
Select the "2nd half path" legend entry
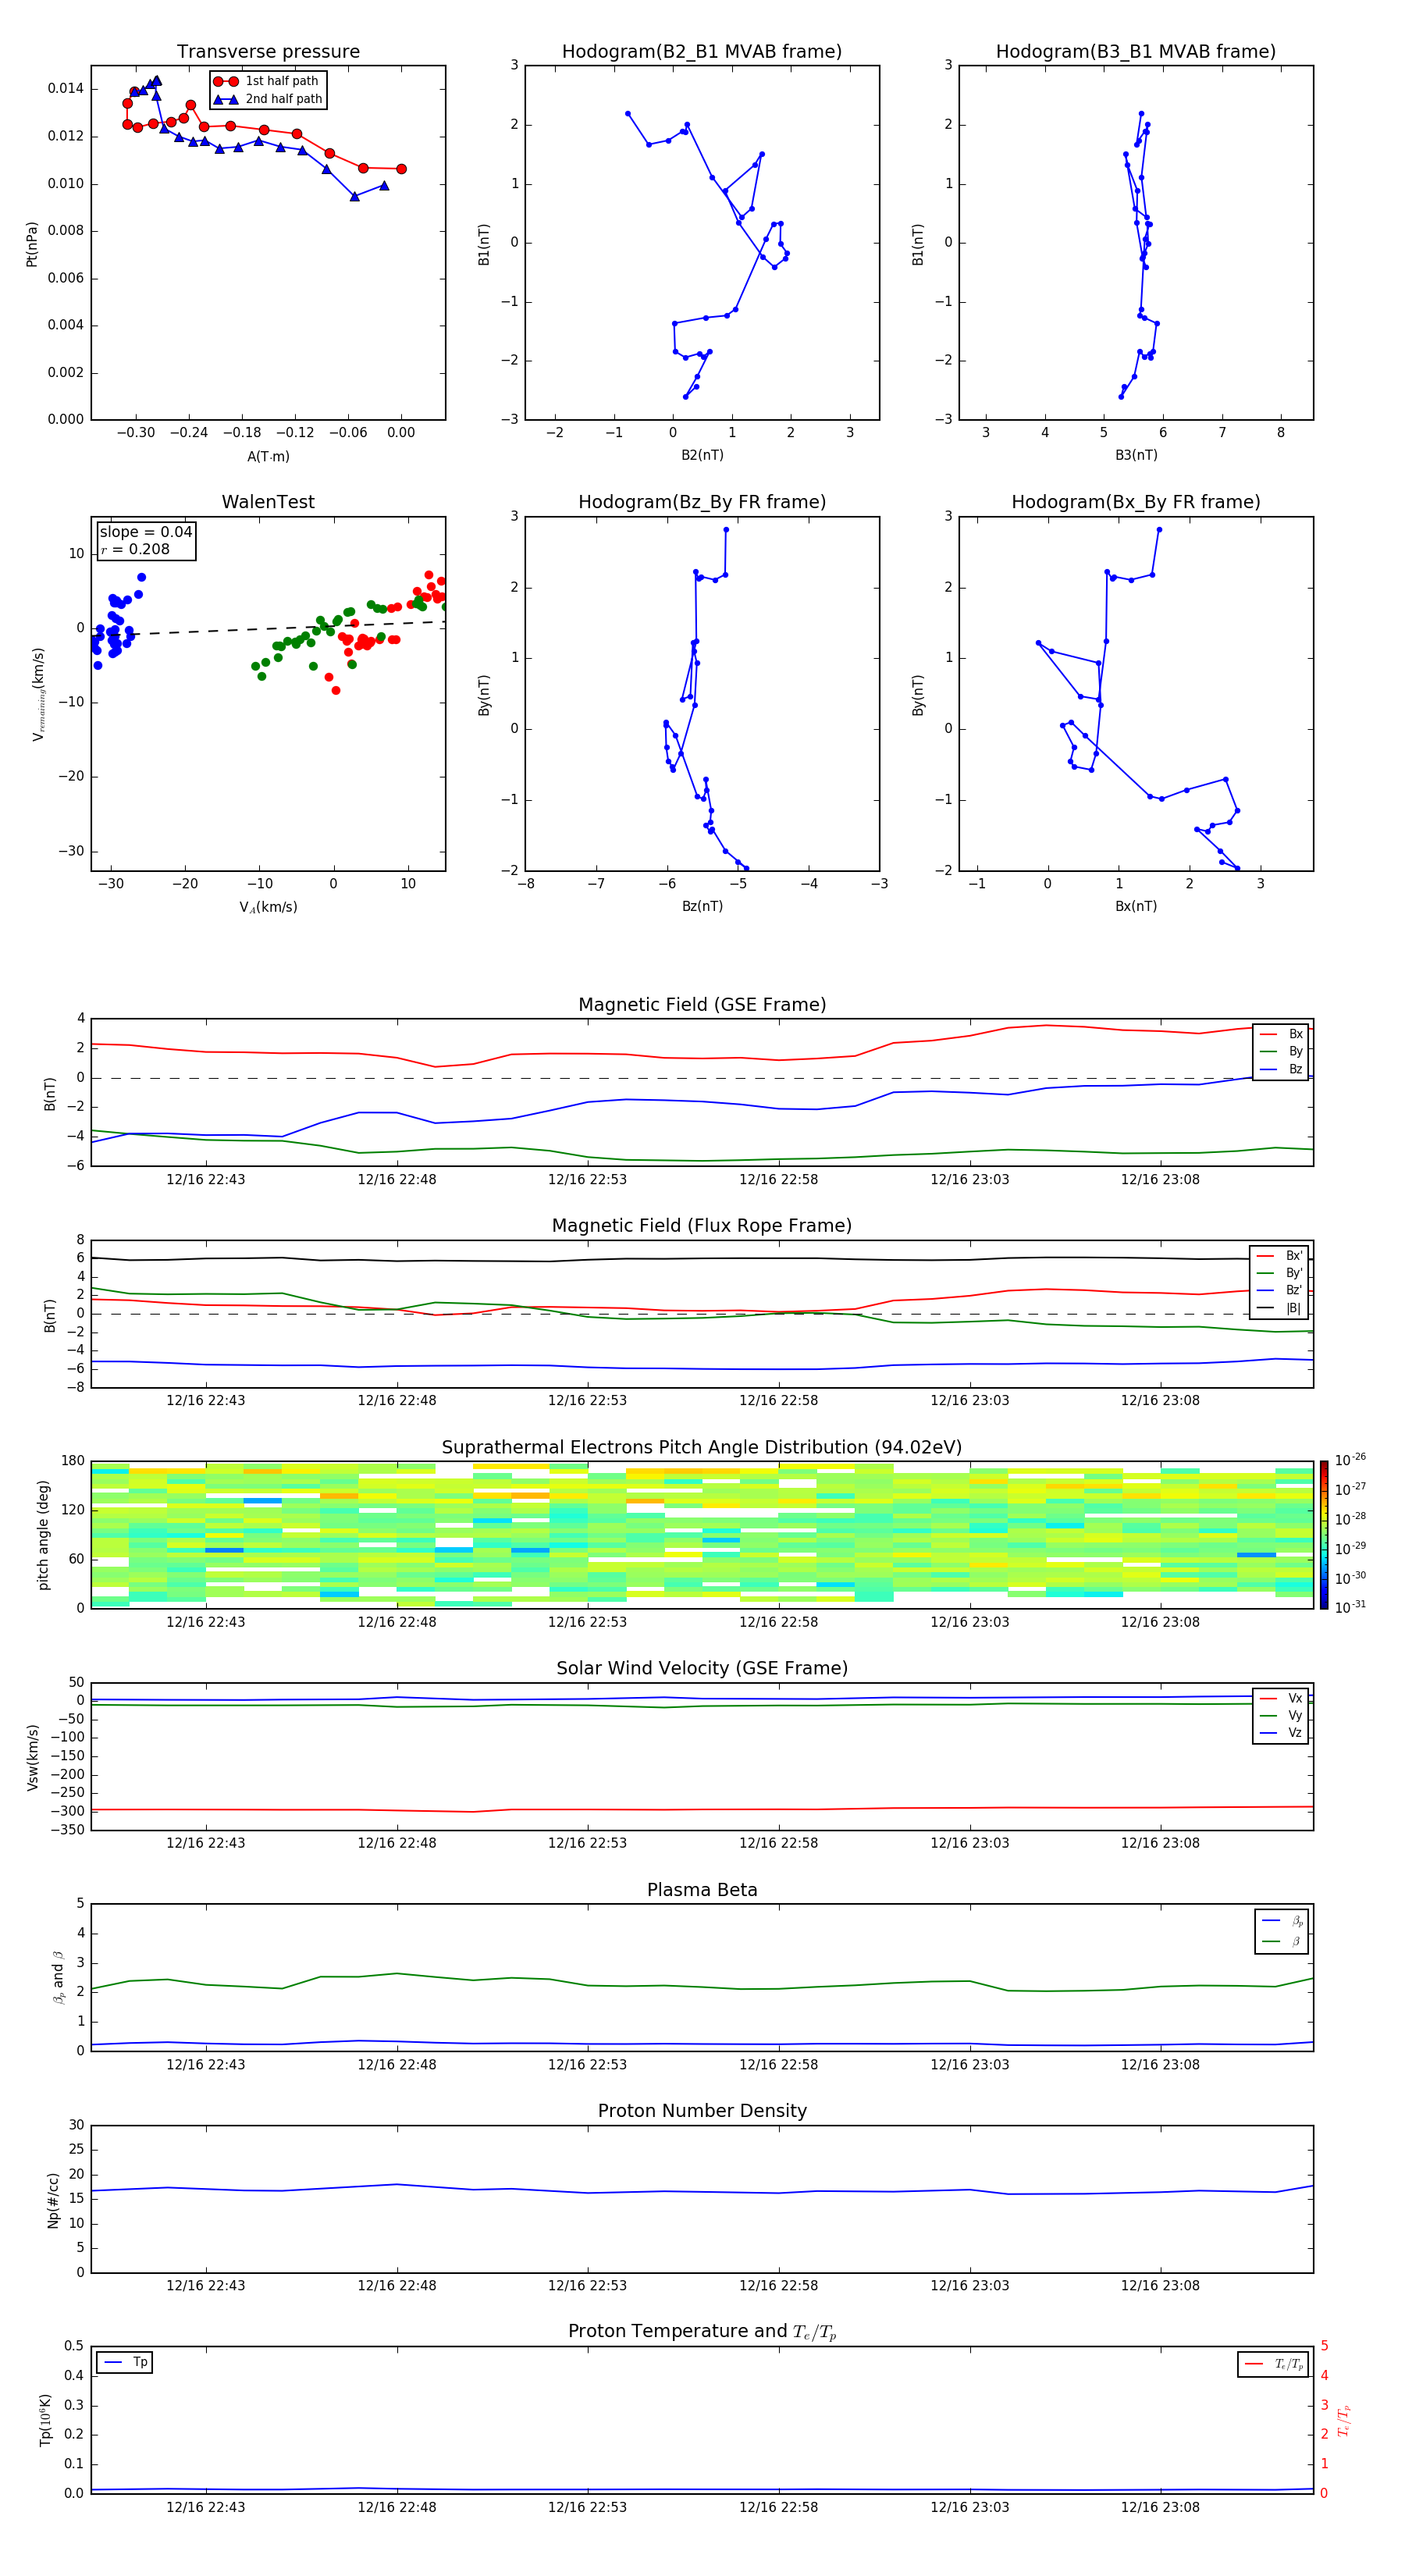click(x=268, y=99)
